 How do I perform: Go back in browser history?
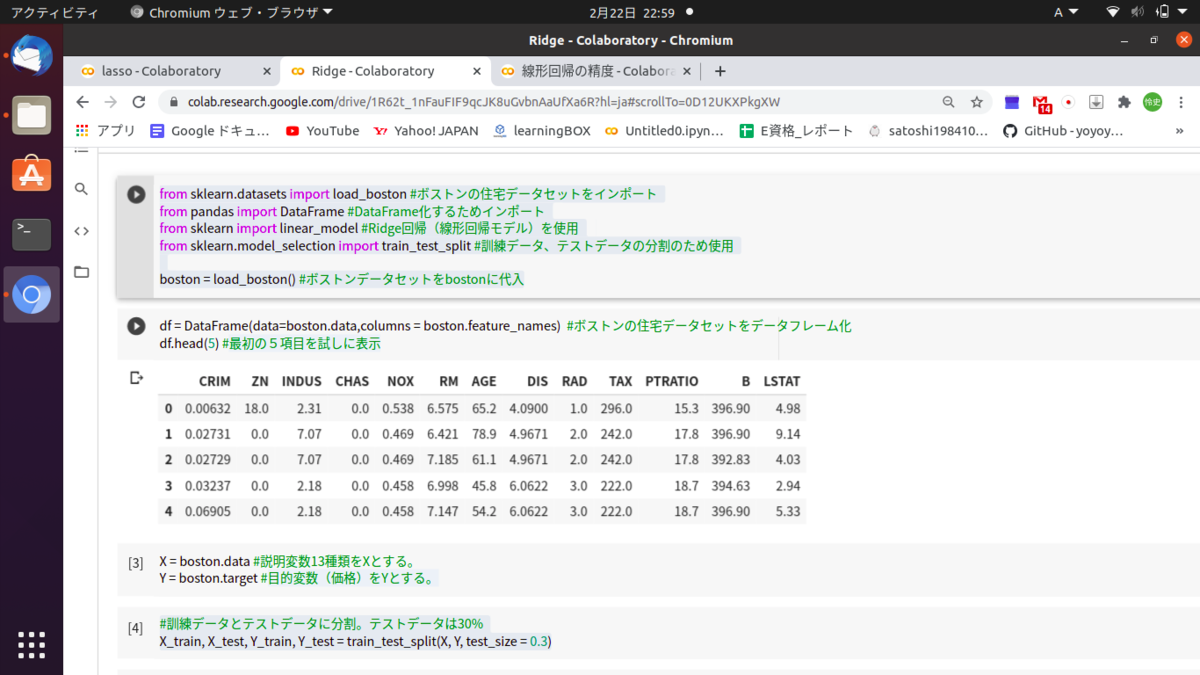point(82,102)
